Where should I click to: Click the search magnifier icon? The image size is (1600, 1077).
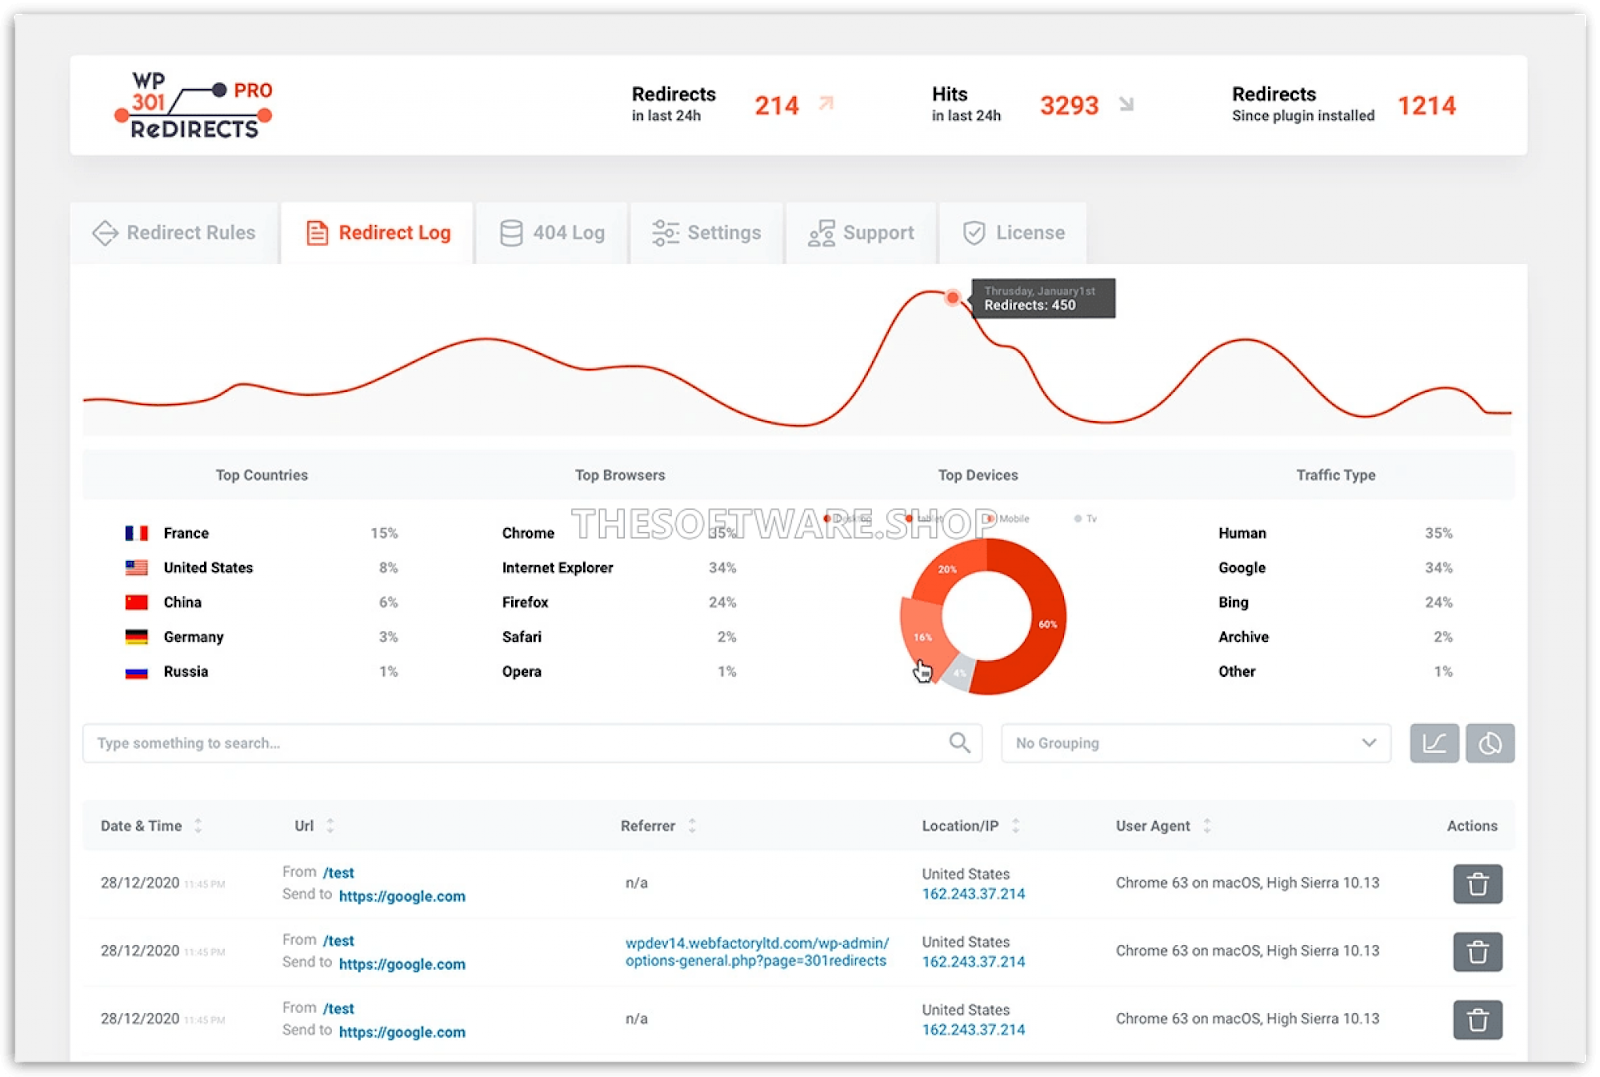coord(959,743)
